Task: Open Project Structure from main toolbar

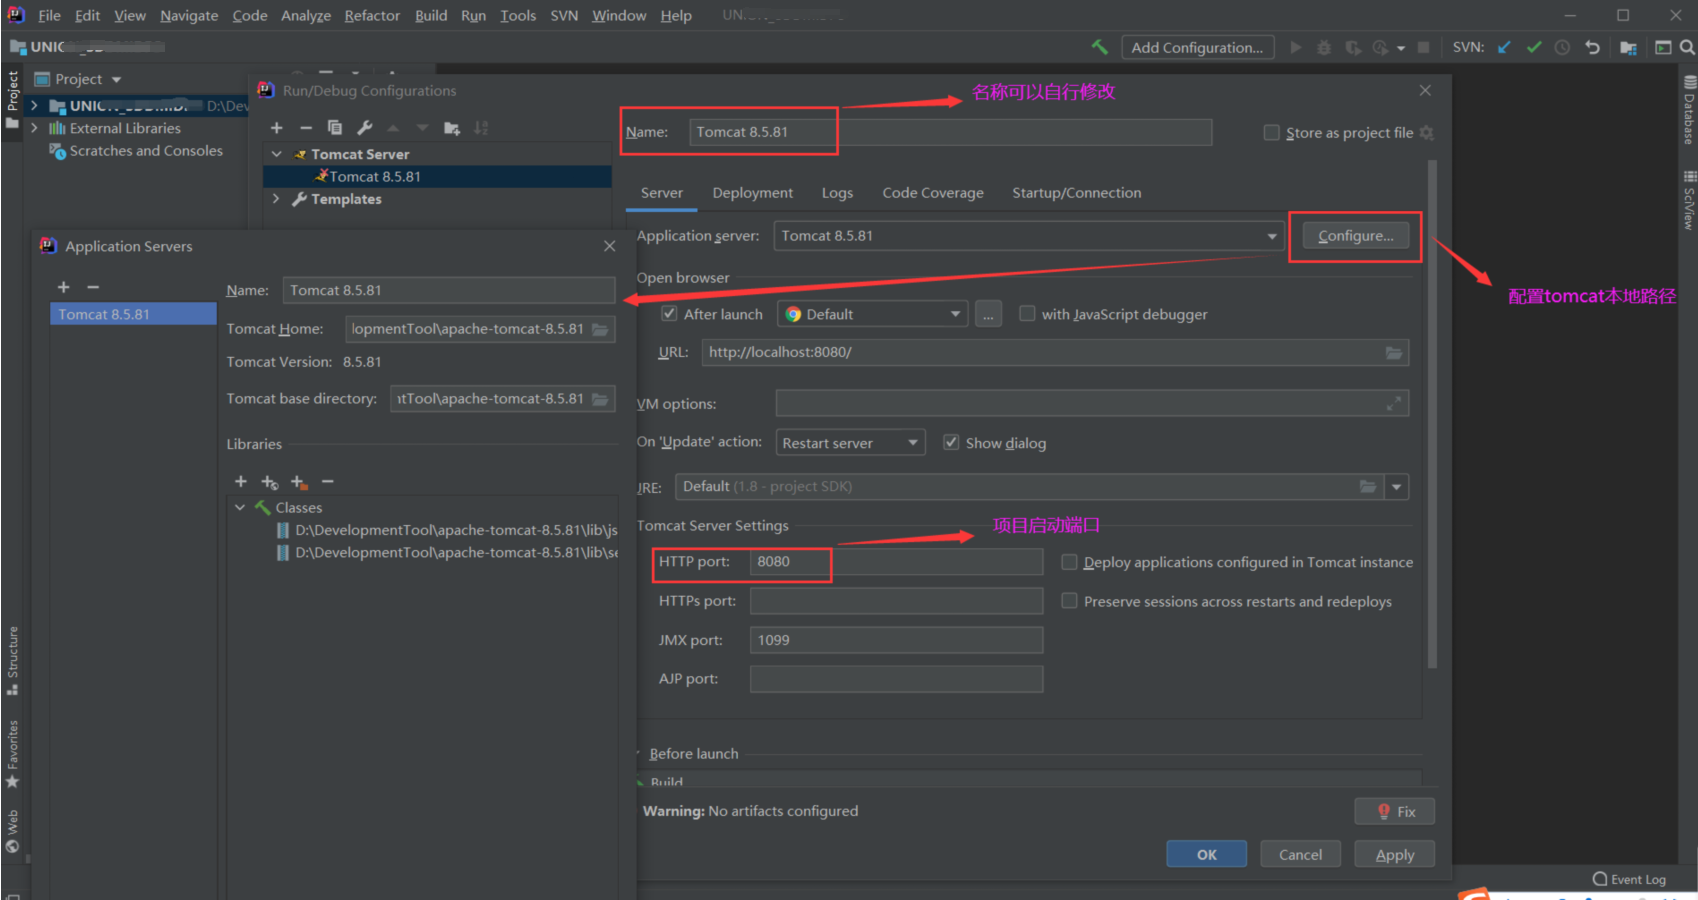Action: pos(1629,47)
